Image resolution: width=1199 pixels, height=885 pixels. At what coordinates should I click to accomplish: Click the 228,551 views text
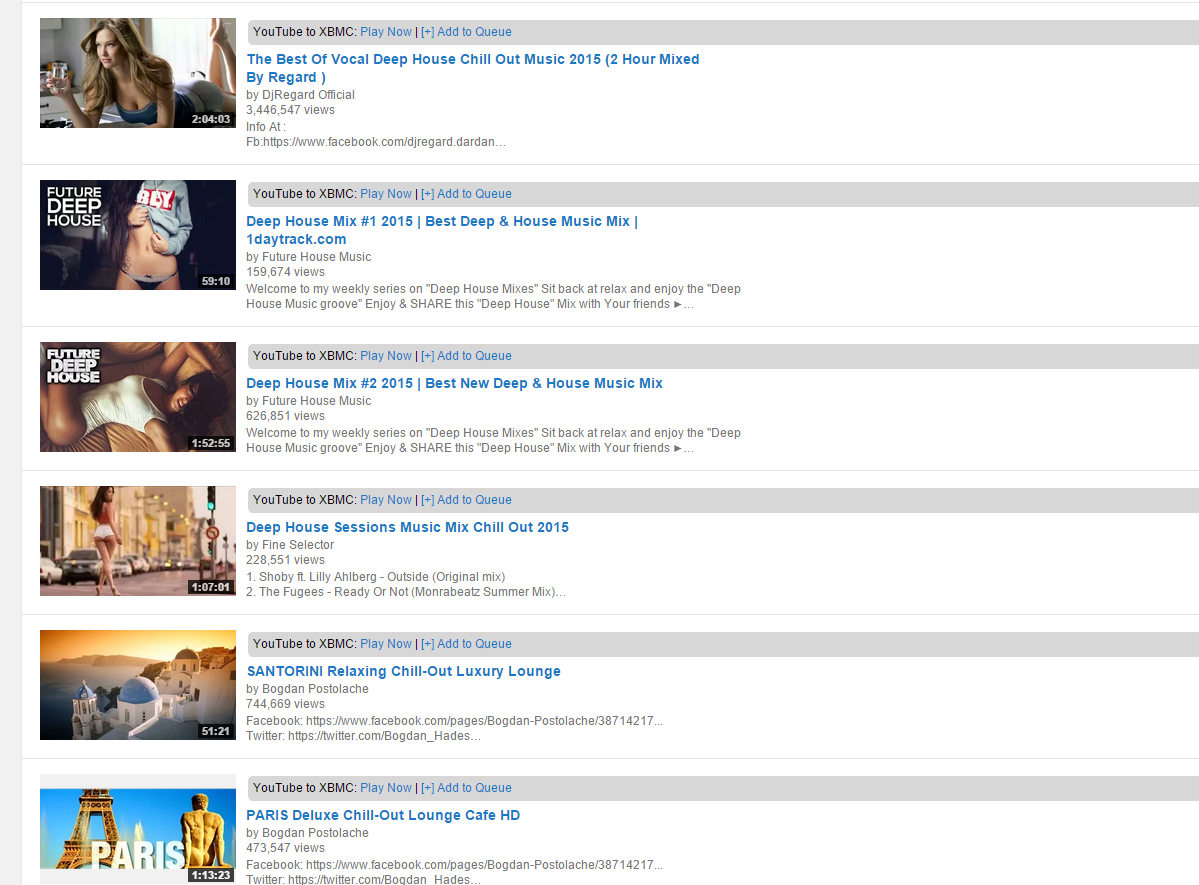pyautogui.click(x=285, y=560)
